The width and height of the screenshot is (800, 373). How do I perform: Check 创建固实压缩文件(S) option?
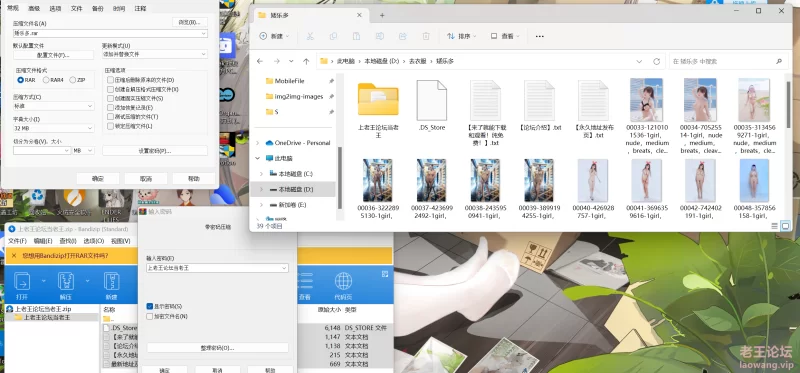[x=110, y=98]
